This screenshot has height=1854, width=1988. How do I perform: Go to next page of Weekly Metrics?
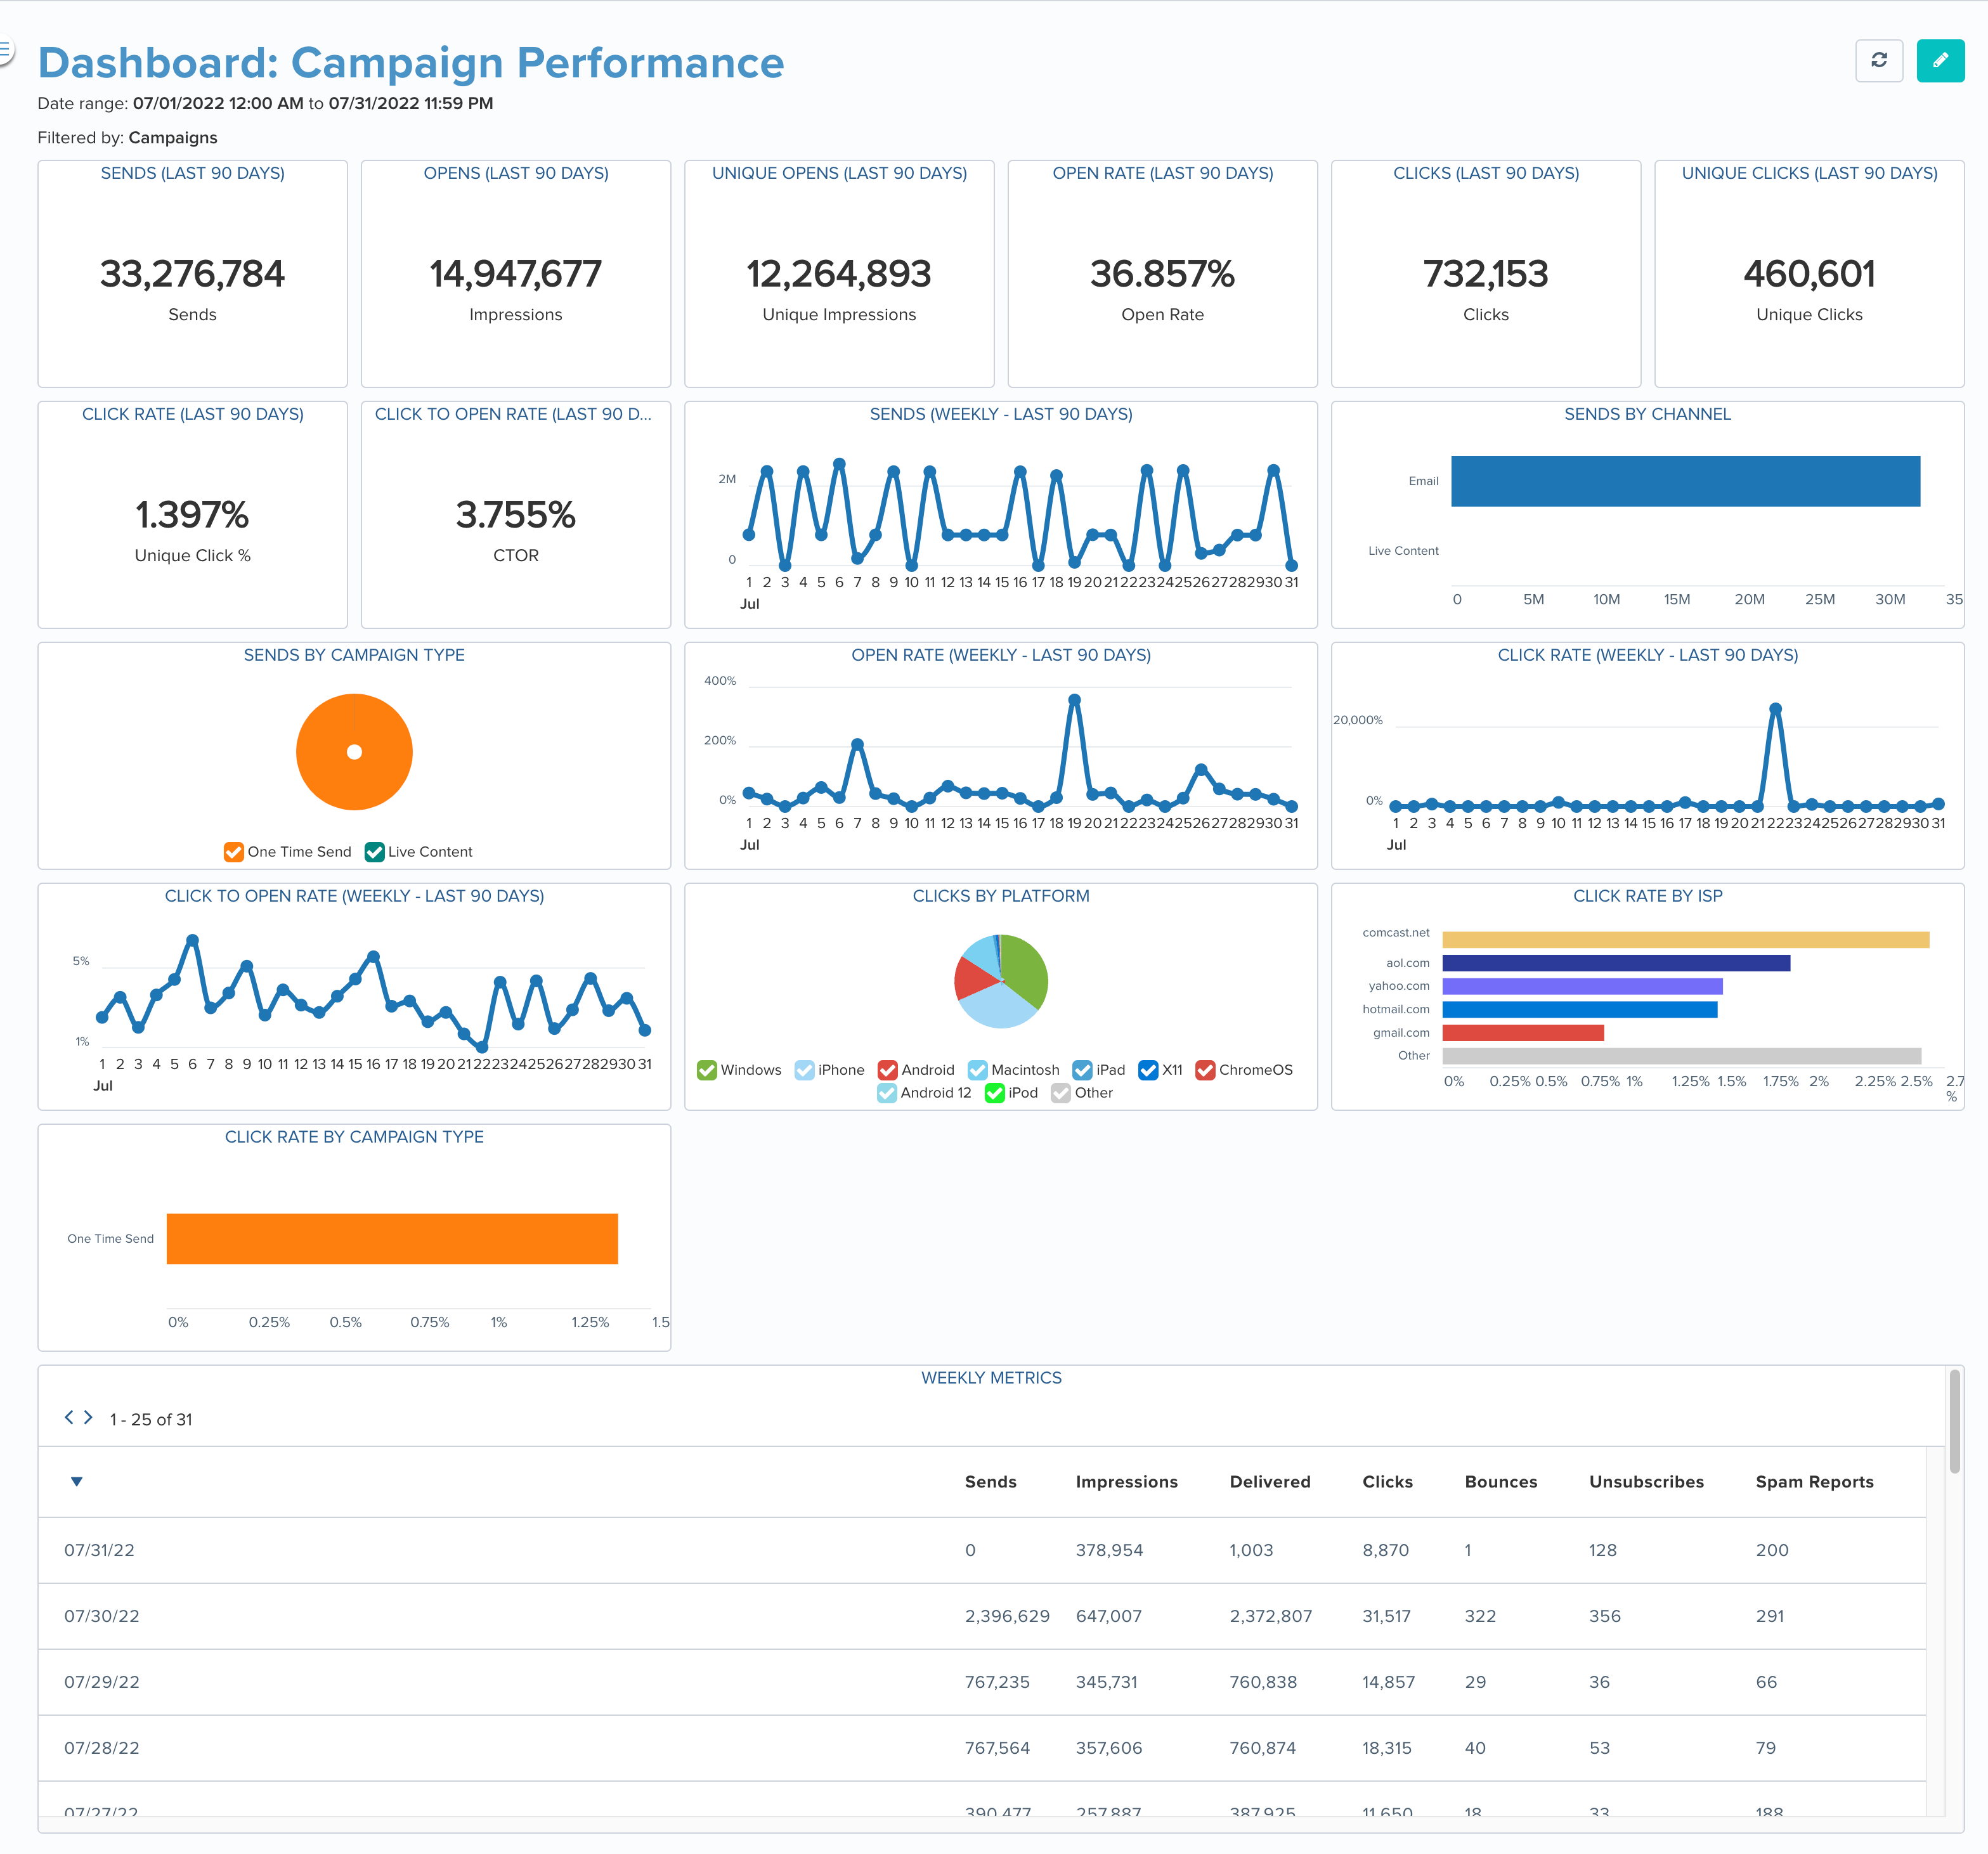89,1417
